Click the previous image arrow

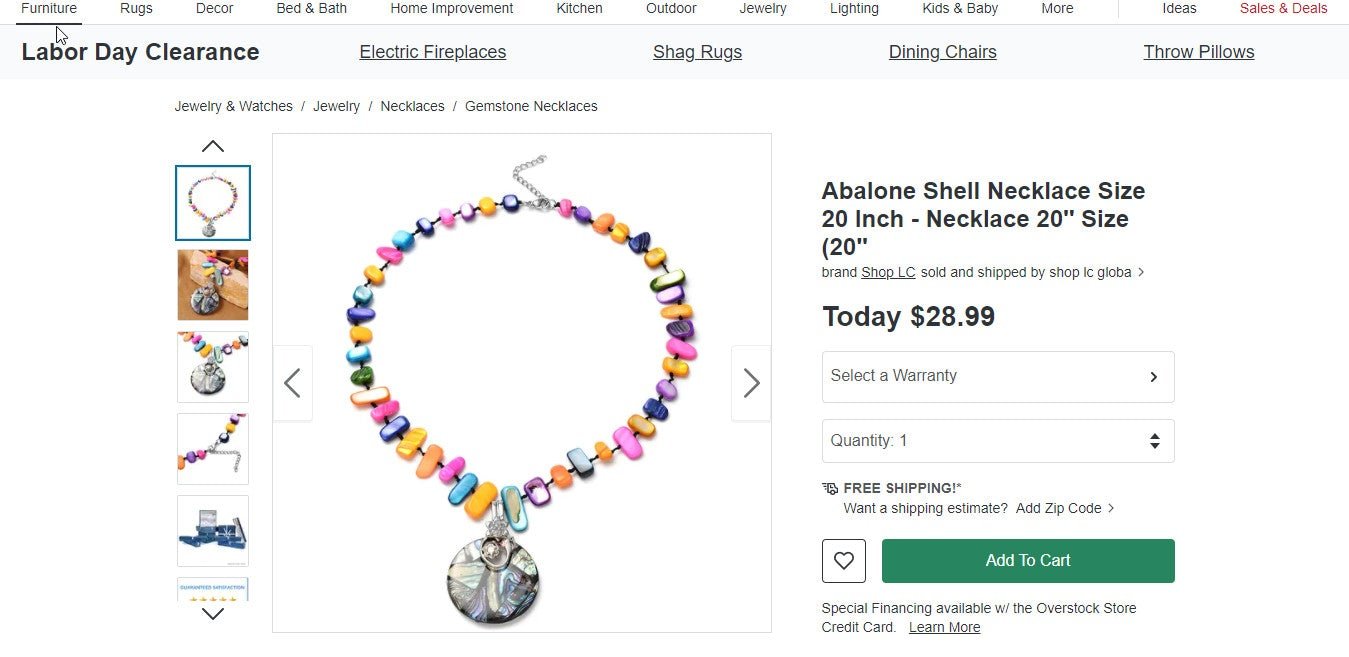click(293, 383)
